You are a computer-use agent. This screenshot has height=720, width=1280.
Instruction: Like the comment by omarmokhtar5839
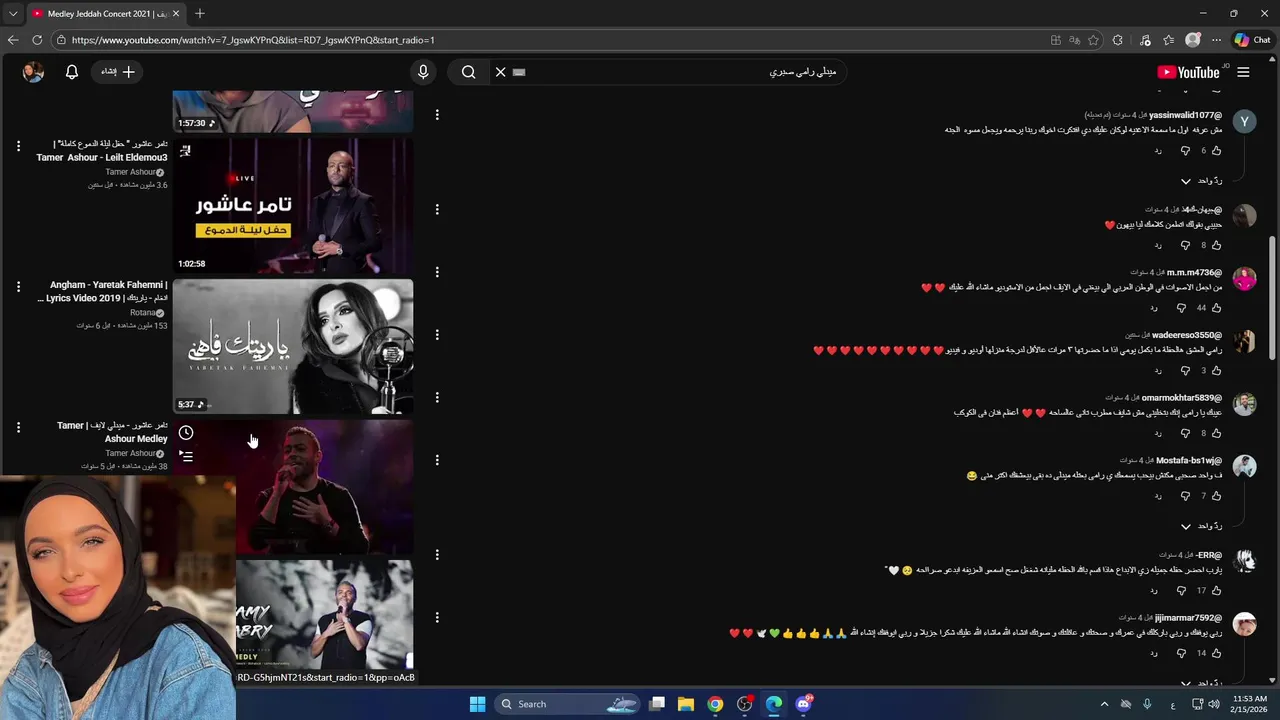point(1216,433)
